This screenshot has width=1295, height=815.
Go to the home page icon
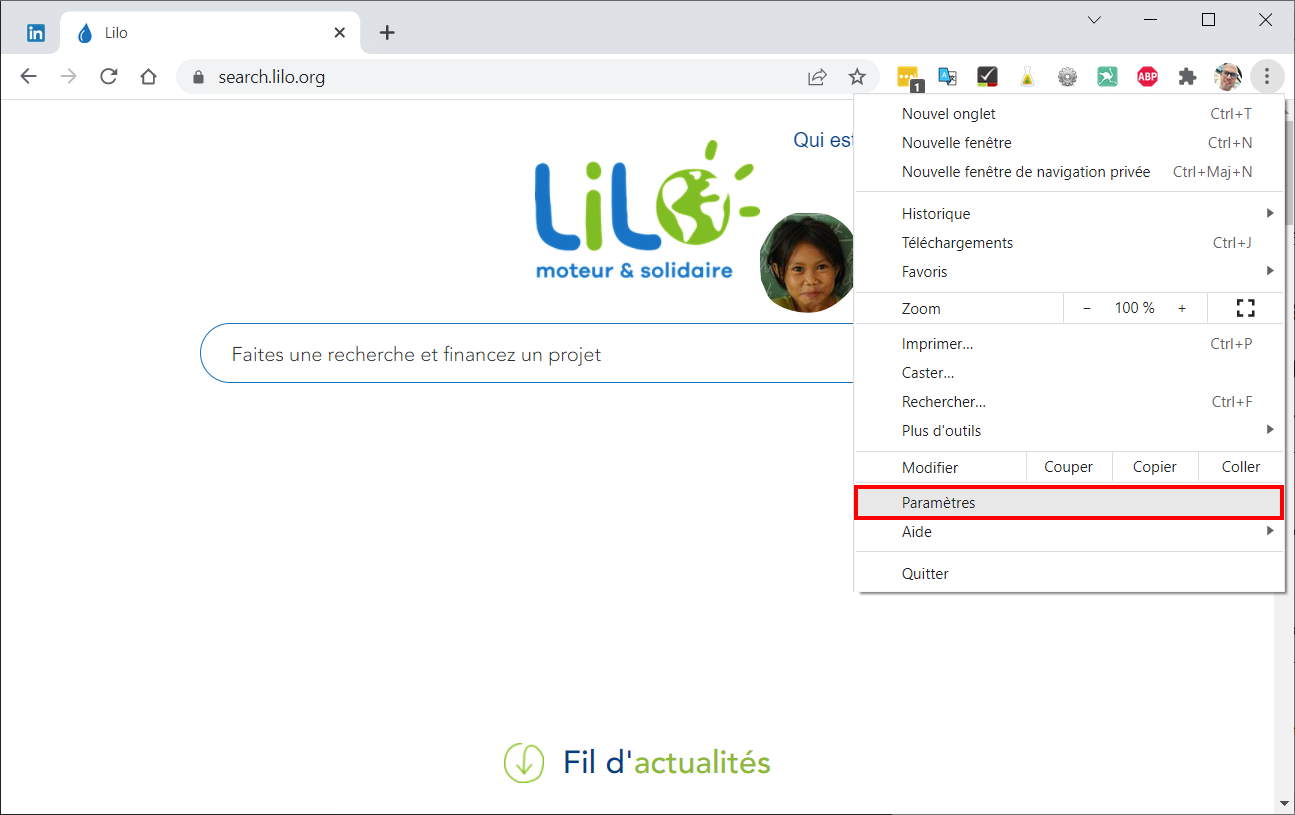point(148,77)
